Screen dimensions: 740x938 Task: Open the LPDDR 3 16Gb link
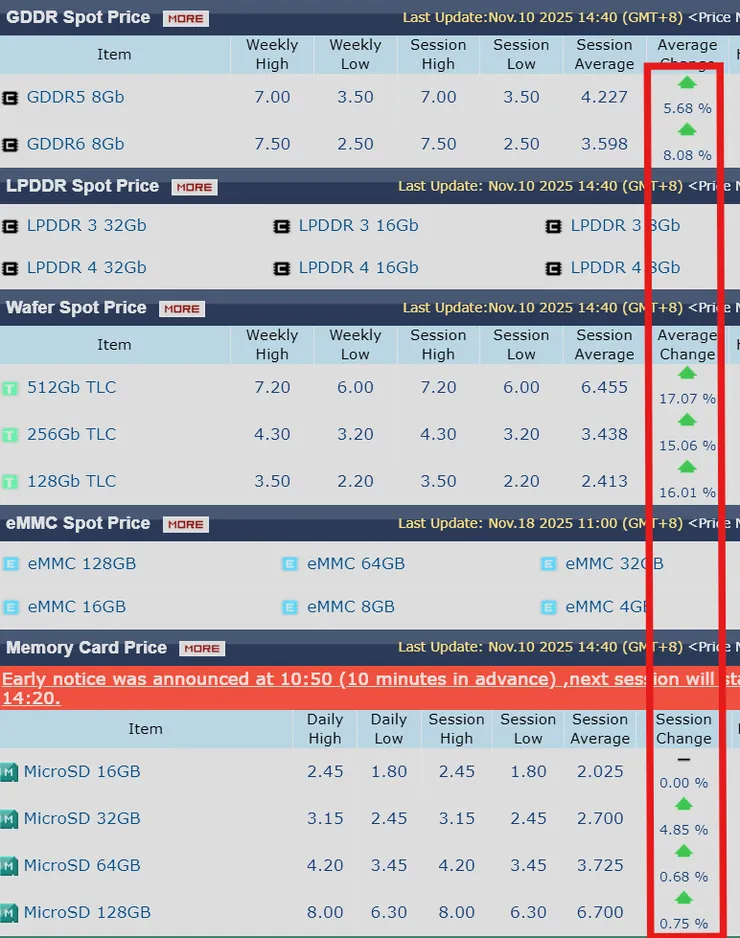click(358, 226)
